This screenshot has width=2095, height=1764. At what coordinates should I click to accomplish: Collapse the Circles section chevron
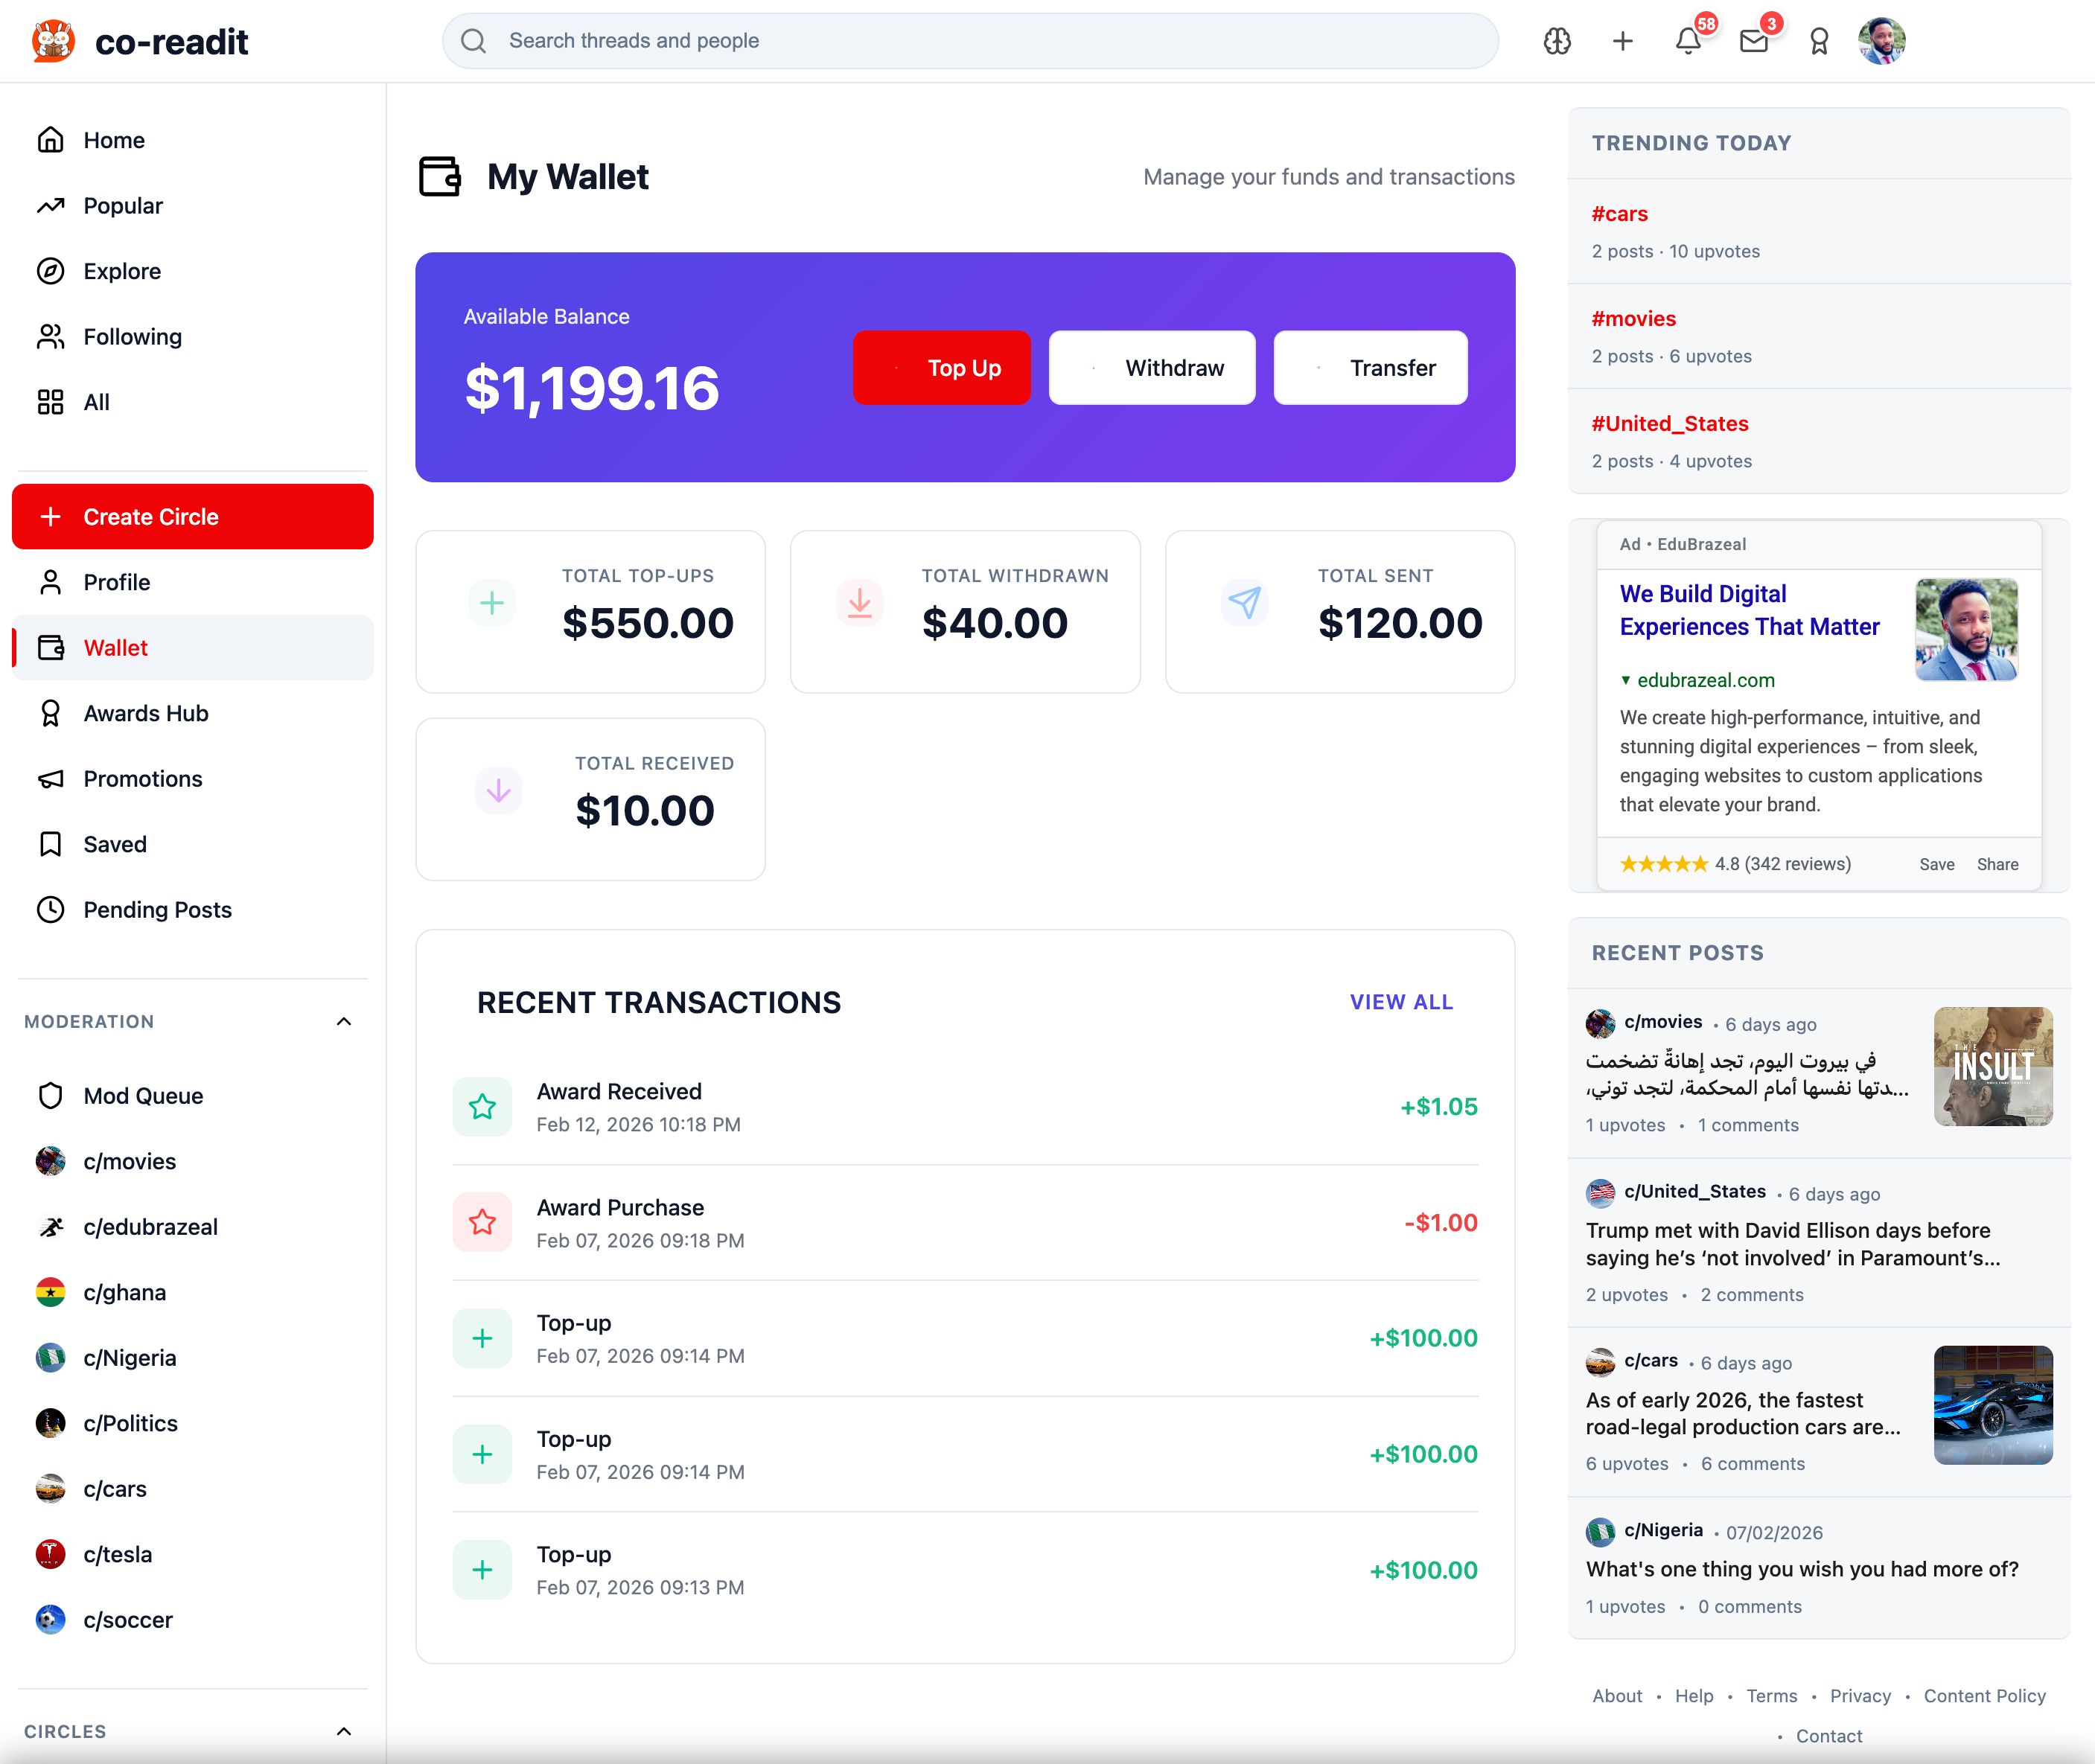[x=344, y=1731]
